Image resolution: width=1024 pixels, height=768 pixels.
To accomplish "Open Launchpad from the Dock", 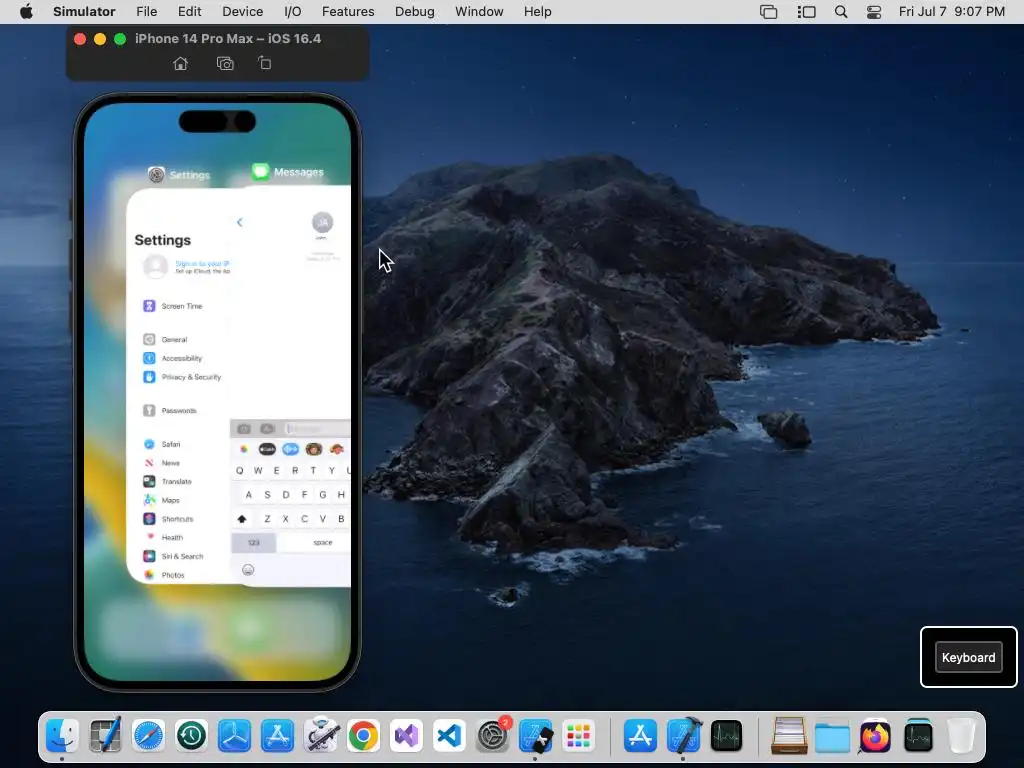I will coord(579,735).
